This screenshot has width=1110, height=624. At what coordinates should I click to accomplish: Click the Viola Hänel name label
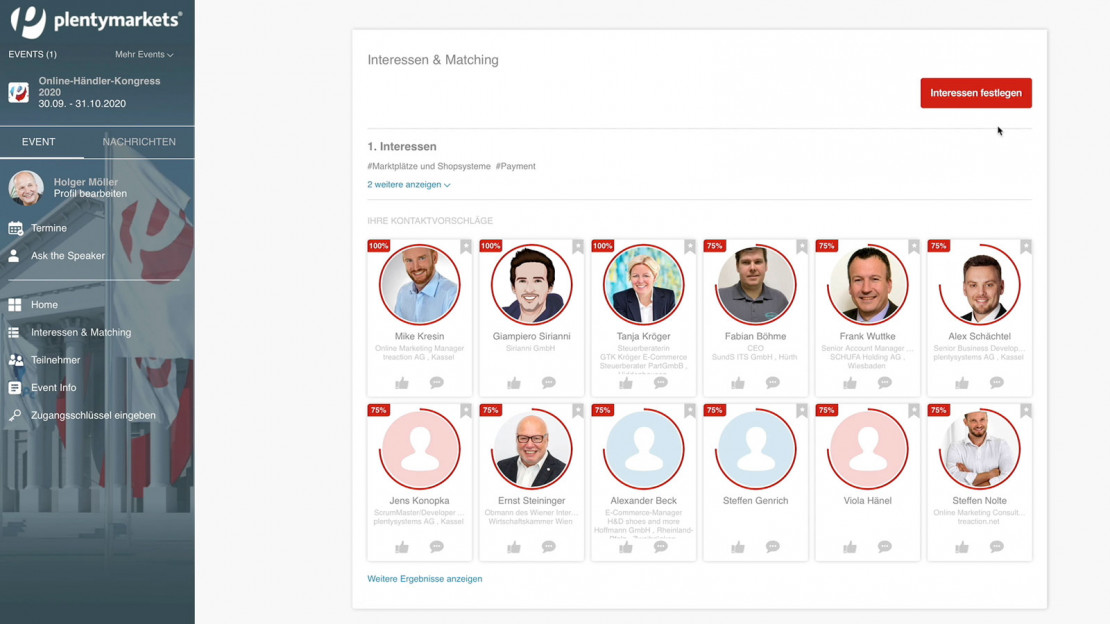pos(867,500)
